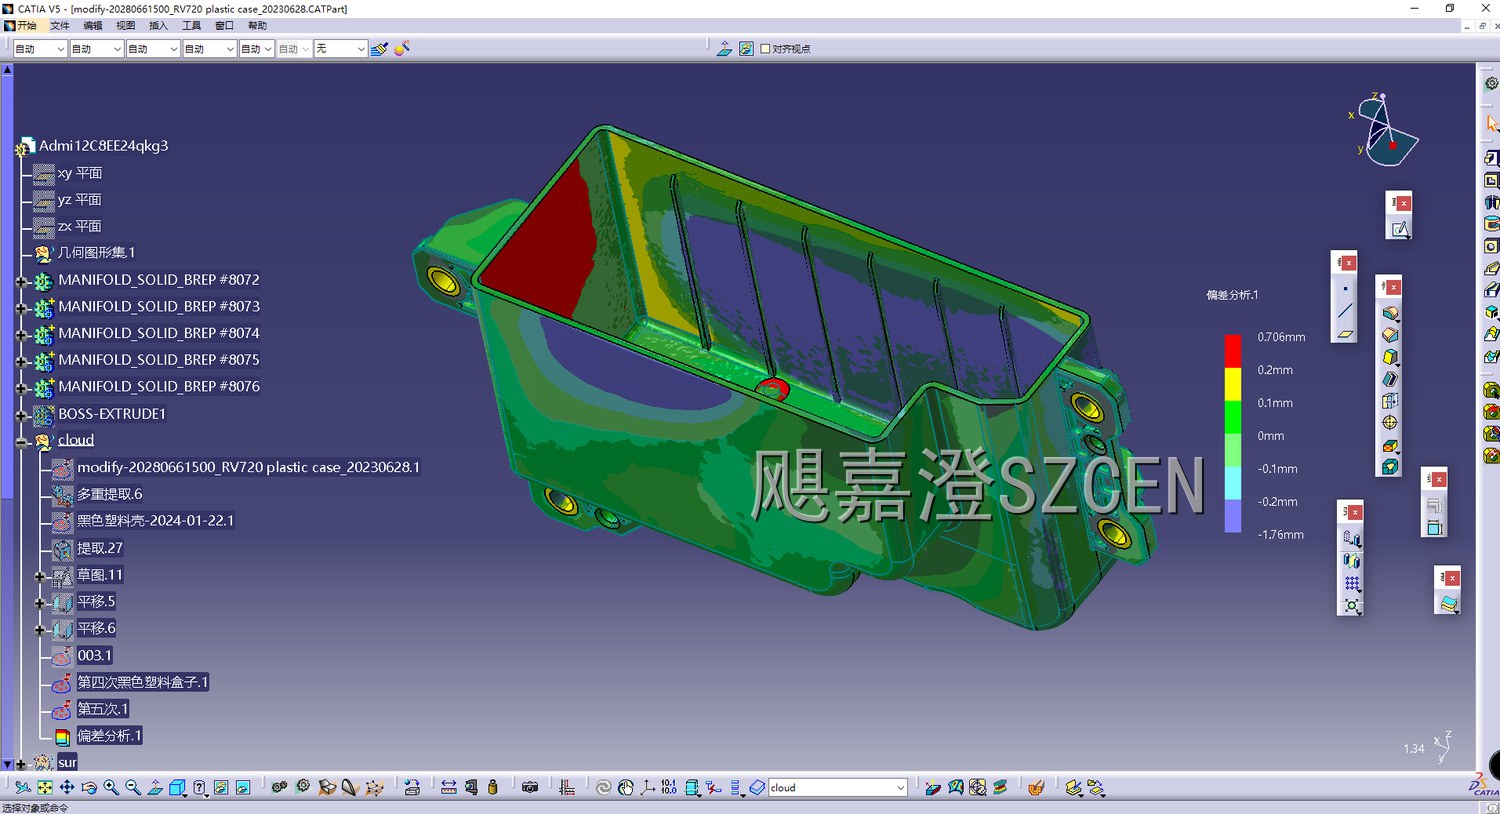Click the yellow color in deviation legend
1500x814 pixels.
pos(1233,385)
